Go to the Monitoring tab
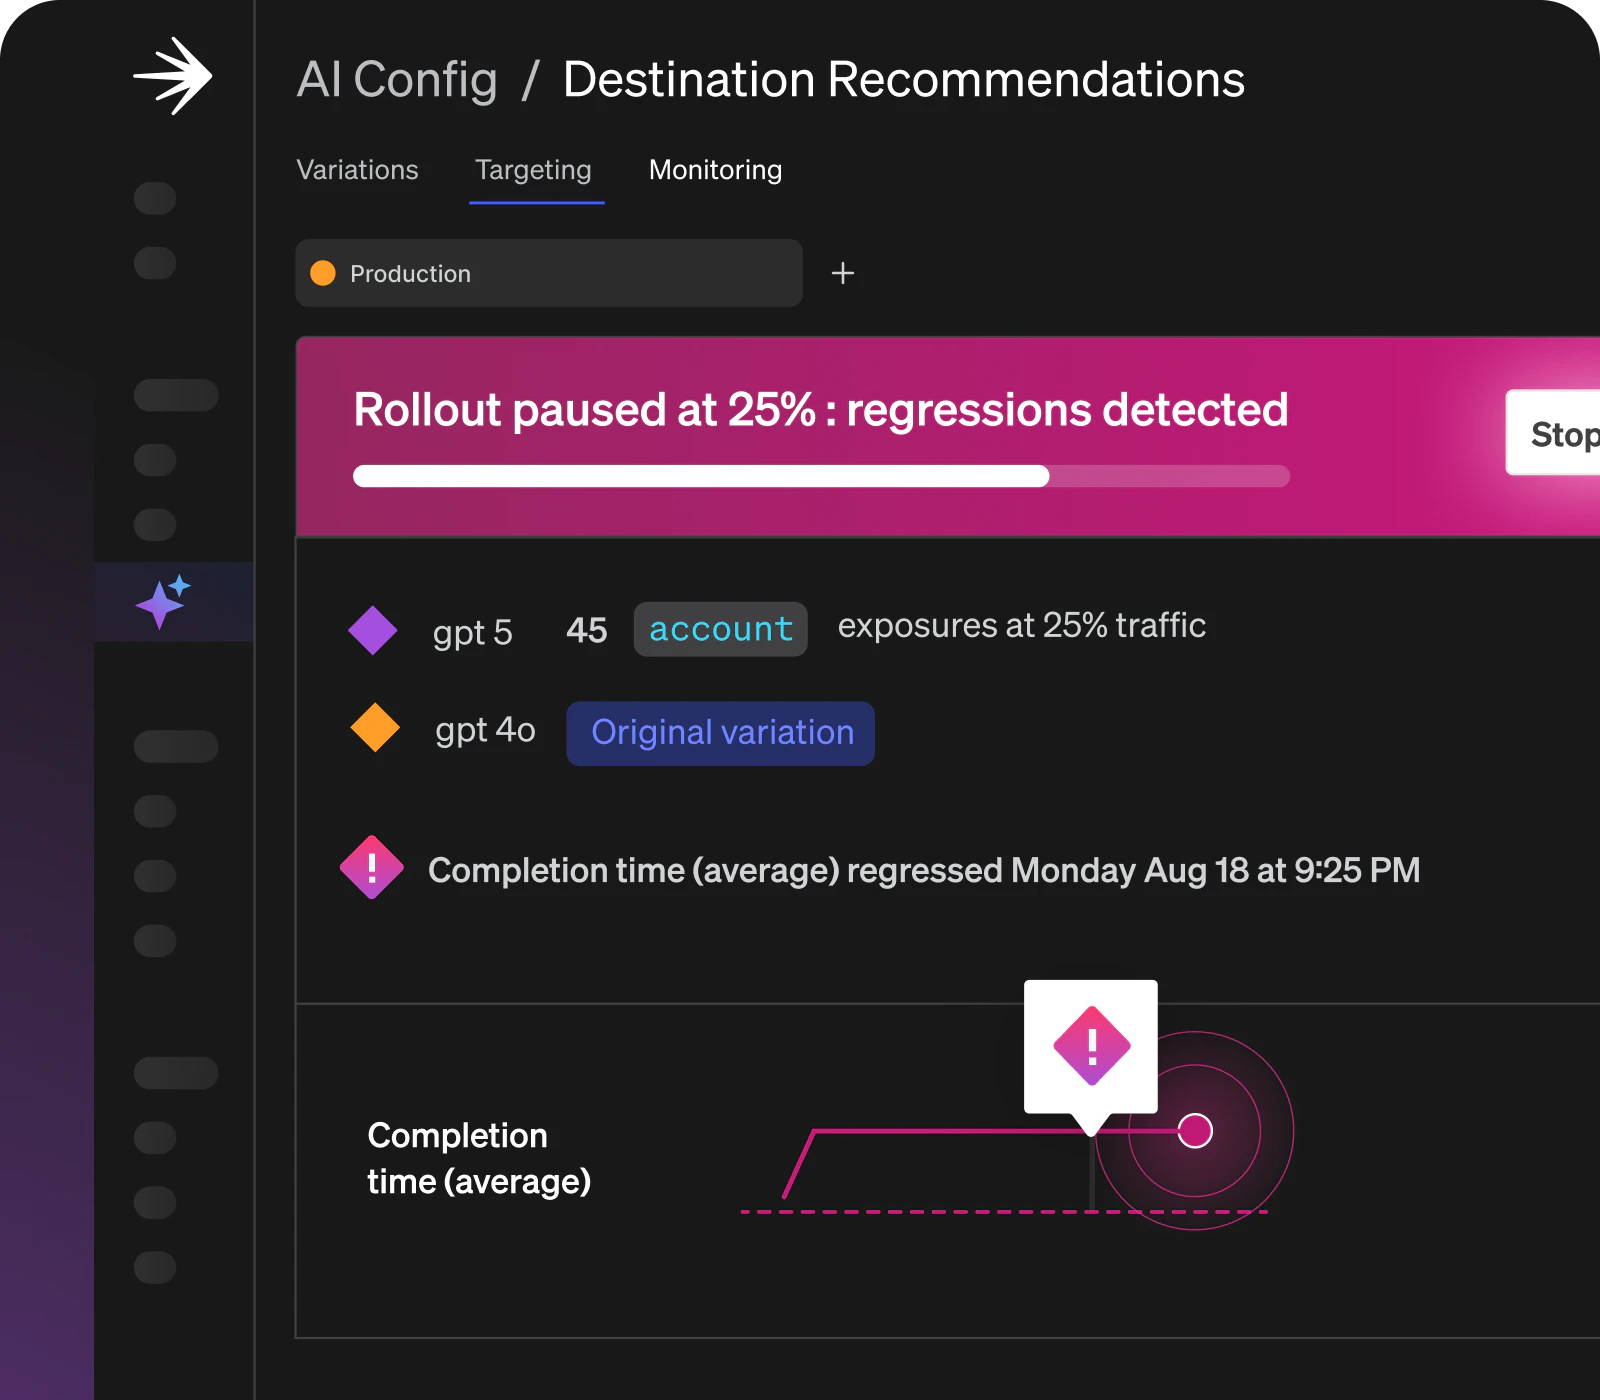This screenshot has width=1600, height=1400. coord(715,170)
